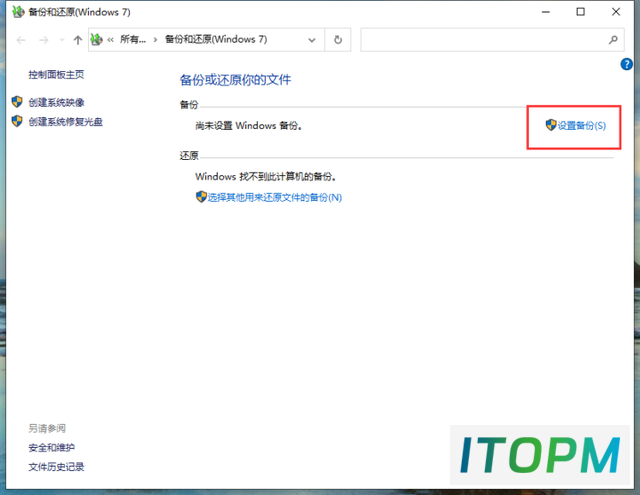Click the back navigation arrow

(x=21, y=40)
